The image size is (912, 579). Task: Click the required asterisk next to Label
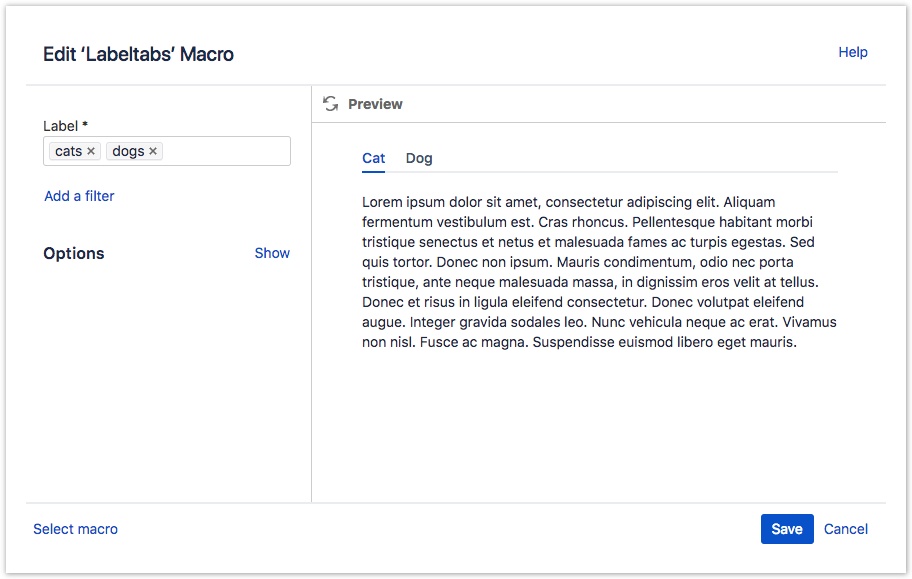point(85,124)
